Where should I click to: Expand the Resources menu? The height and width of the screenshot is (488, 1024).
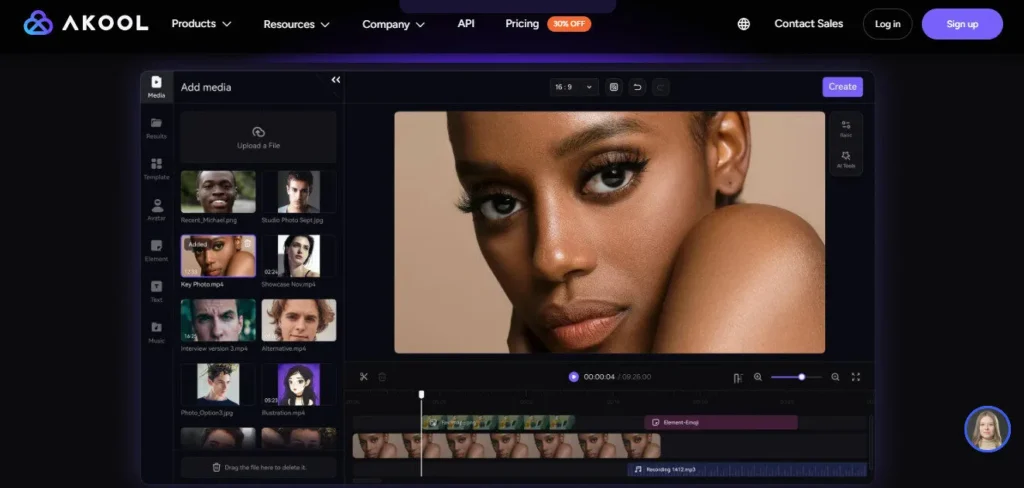(x=295, y=24)
